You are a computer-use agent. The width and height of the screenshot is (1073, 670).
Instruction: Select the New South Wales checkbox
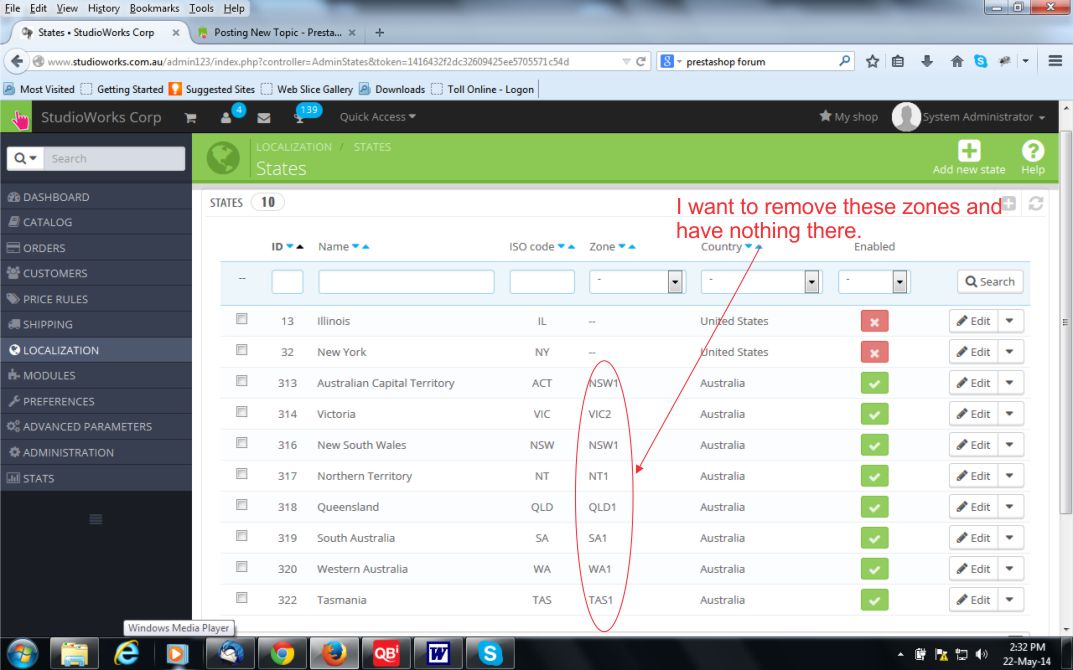pos(242,443)
